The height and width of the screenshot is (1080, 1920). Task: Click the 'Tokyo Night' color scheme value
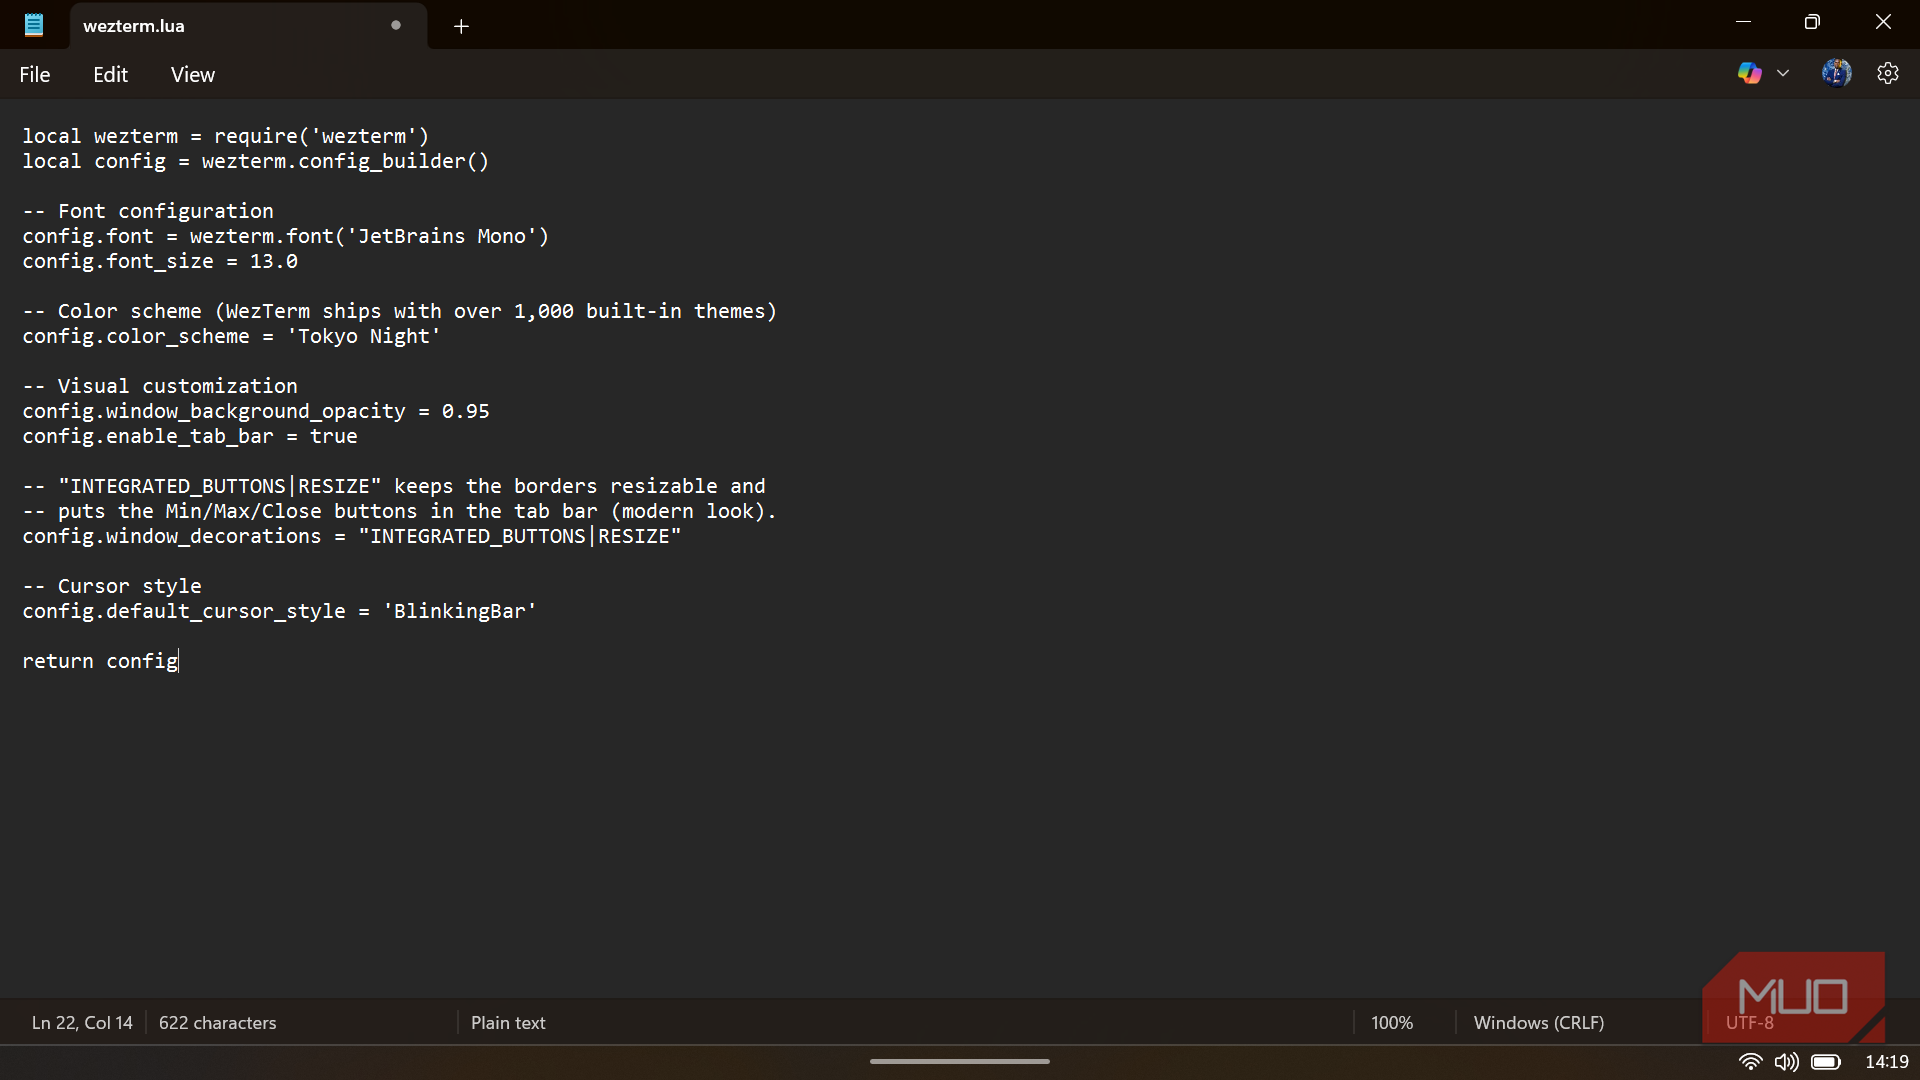pyautogui.click(x=364, y=337)
